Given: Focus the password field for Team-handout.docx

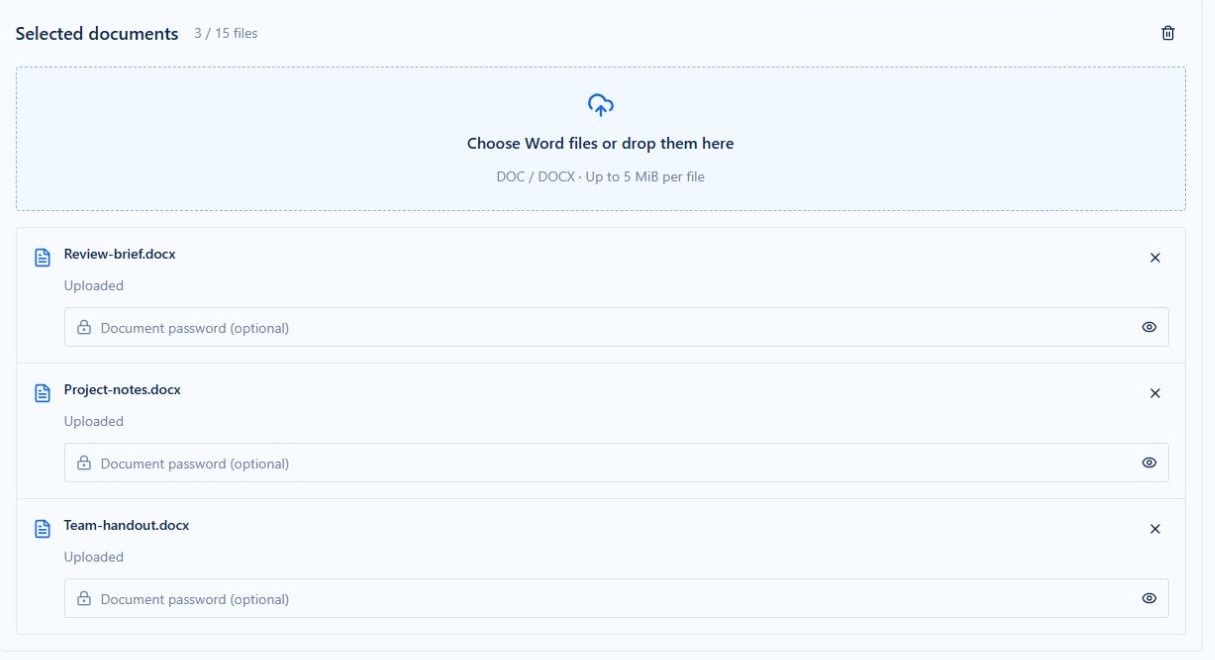Looking at the screenshot, I should click(616, 599).
